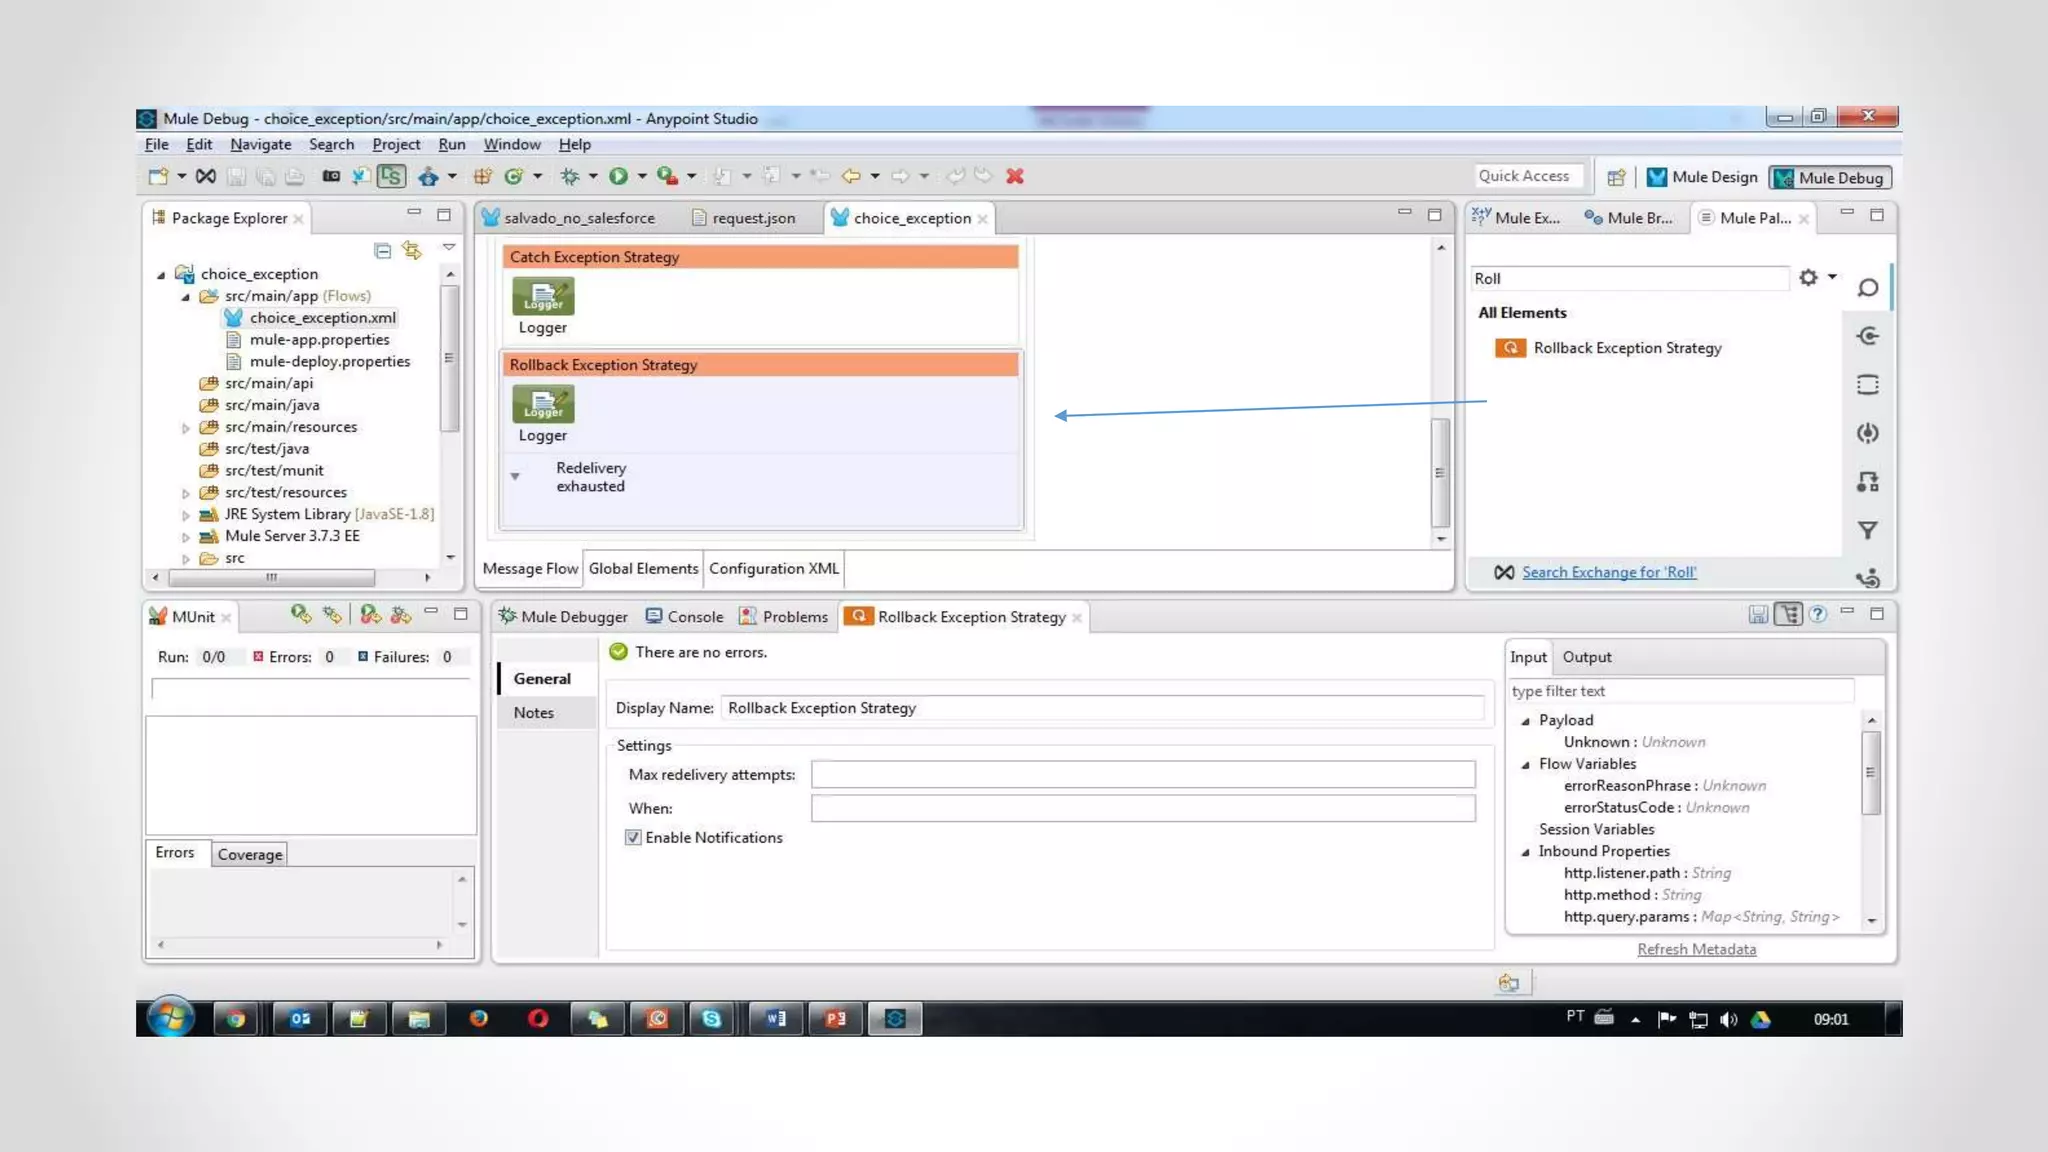Open the palette settings gear dropdown arrow
This screenshot has height=1152, width=2048.
pyautogui.click(x=1832, y=277)
